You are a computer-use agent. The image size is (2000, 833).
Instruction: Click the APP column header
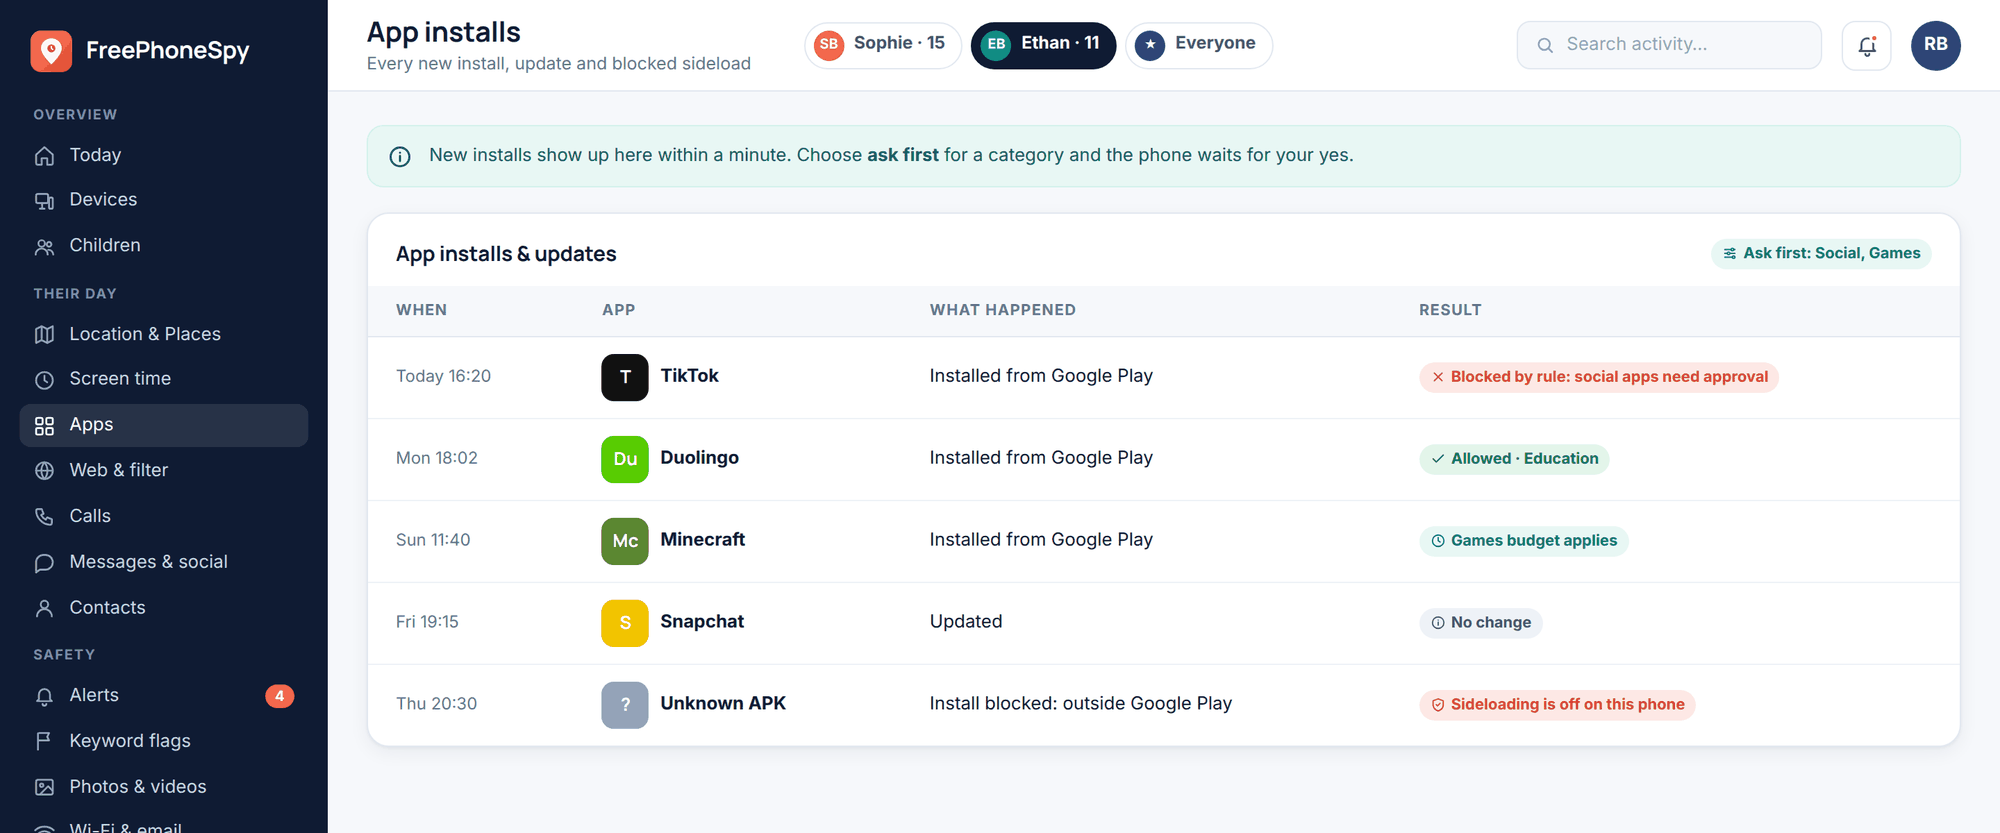[x=619, y=310]
